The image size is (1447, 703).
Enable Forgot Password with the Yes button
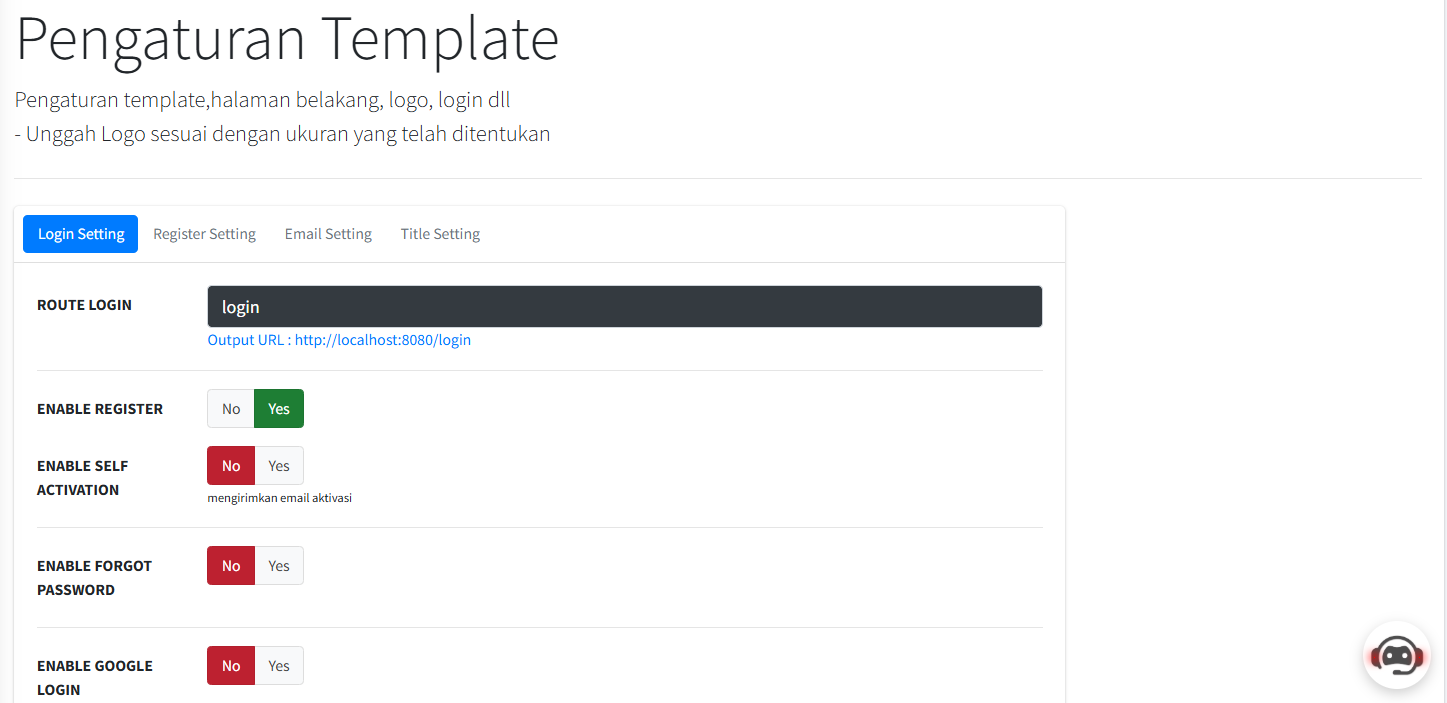[x=279, y=566]
